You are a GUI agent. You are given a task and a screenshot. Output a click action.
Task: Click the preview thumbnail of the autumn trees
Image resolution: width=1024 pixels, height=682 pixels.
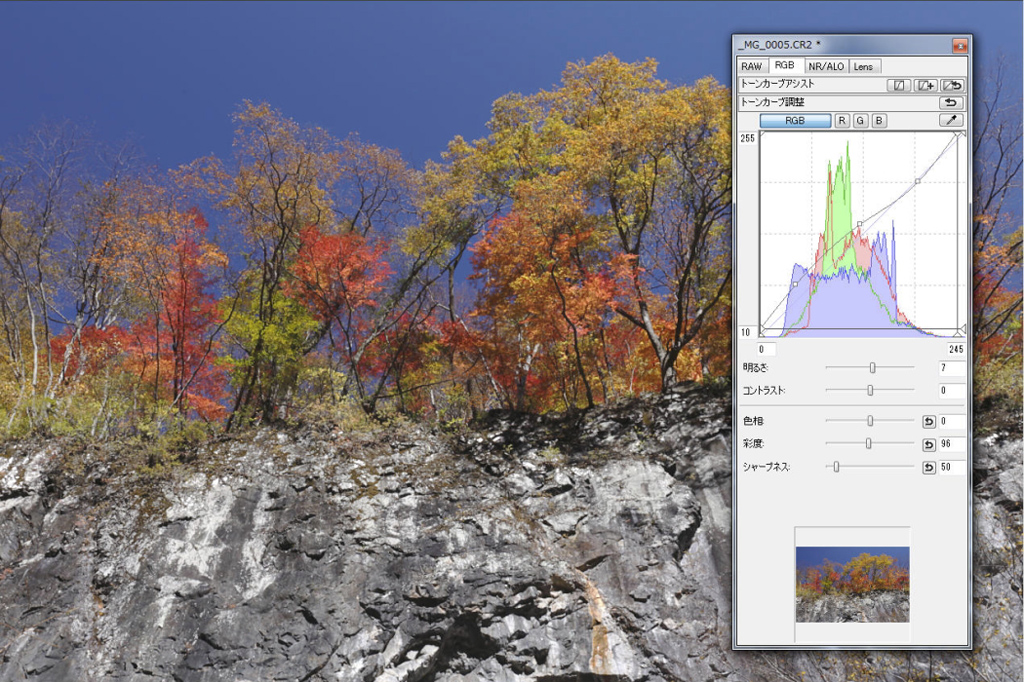[x=852, y=584]
